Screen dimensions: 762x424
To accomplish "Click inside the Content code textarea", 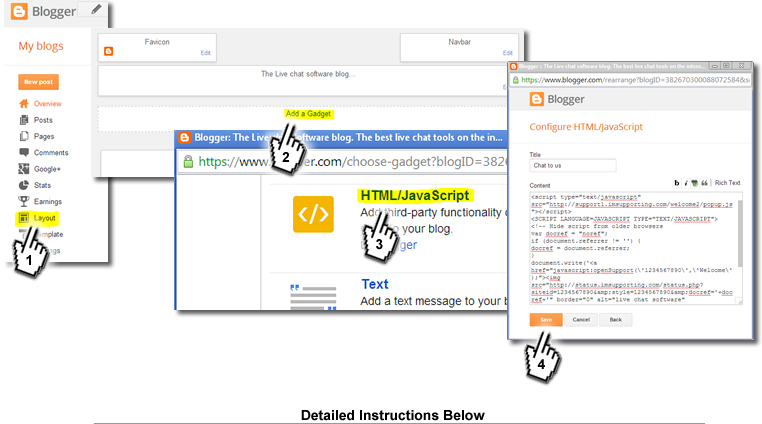I will click(634, 248).
